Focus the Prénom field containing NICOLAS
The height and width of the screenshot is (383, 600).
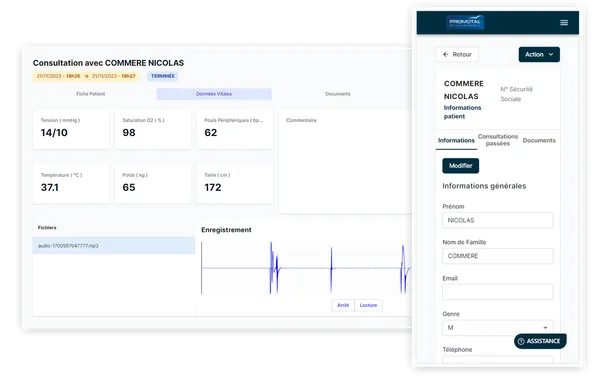coord(497,220)
